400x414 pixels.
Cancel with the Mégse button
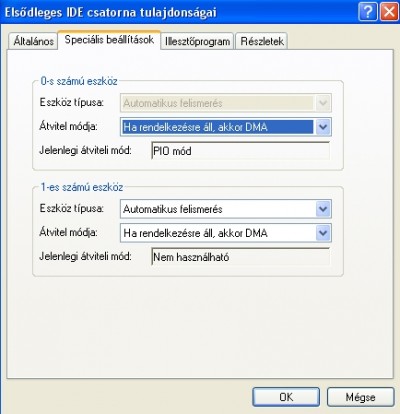(x=360, y=397)
